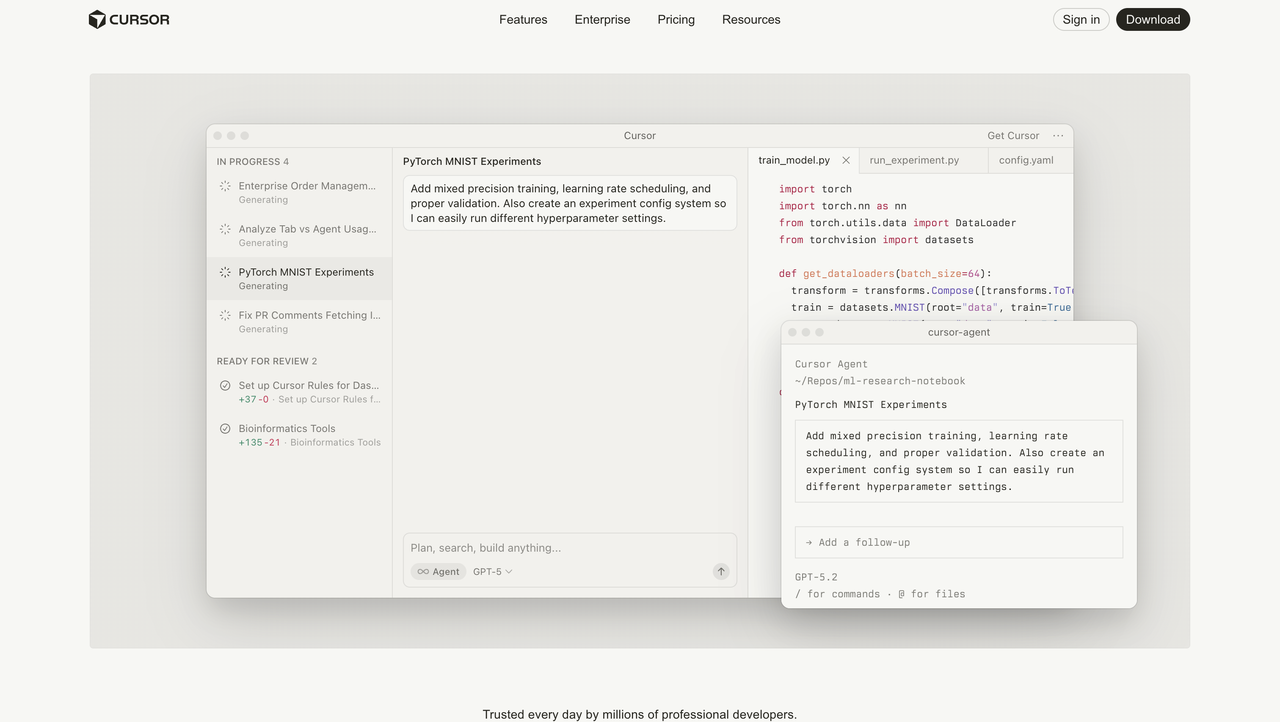Click the Sign in button
1280x722 pixels.
[x=1081, y=19]
